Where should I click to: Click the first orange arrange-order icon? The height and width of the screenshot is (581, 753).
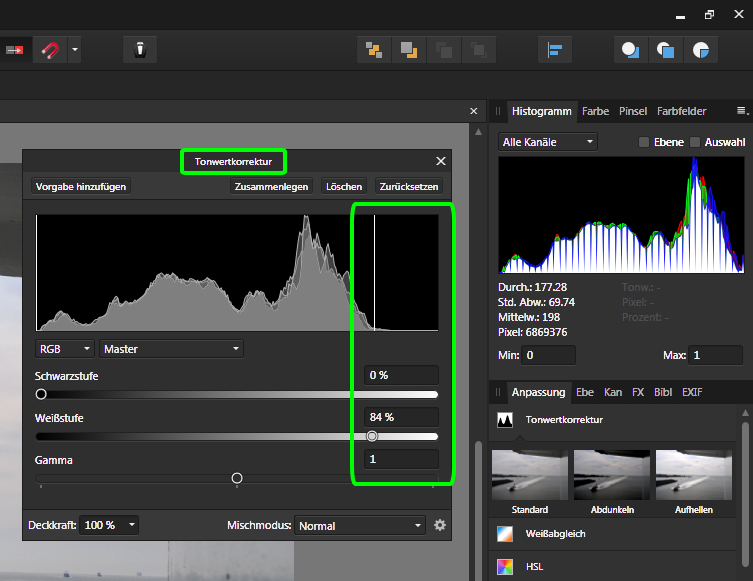374,49
